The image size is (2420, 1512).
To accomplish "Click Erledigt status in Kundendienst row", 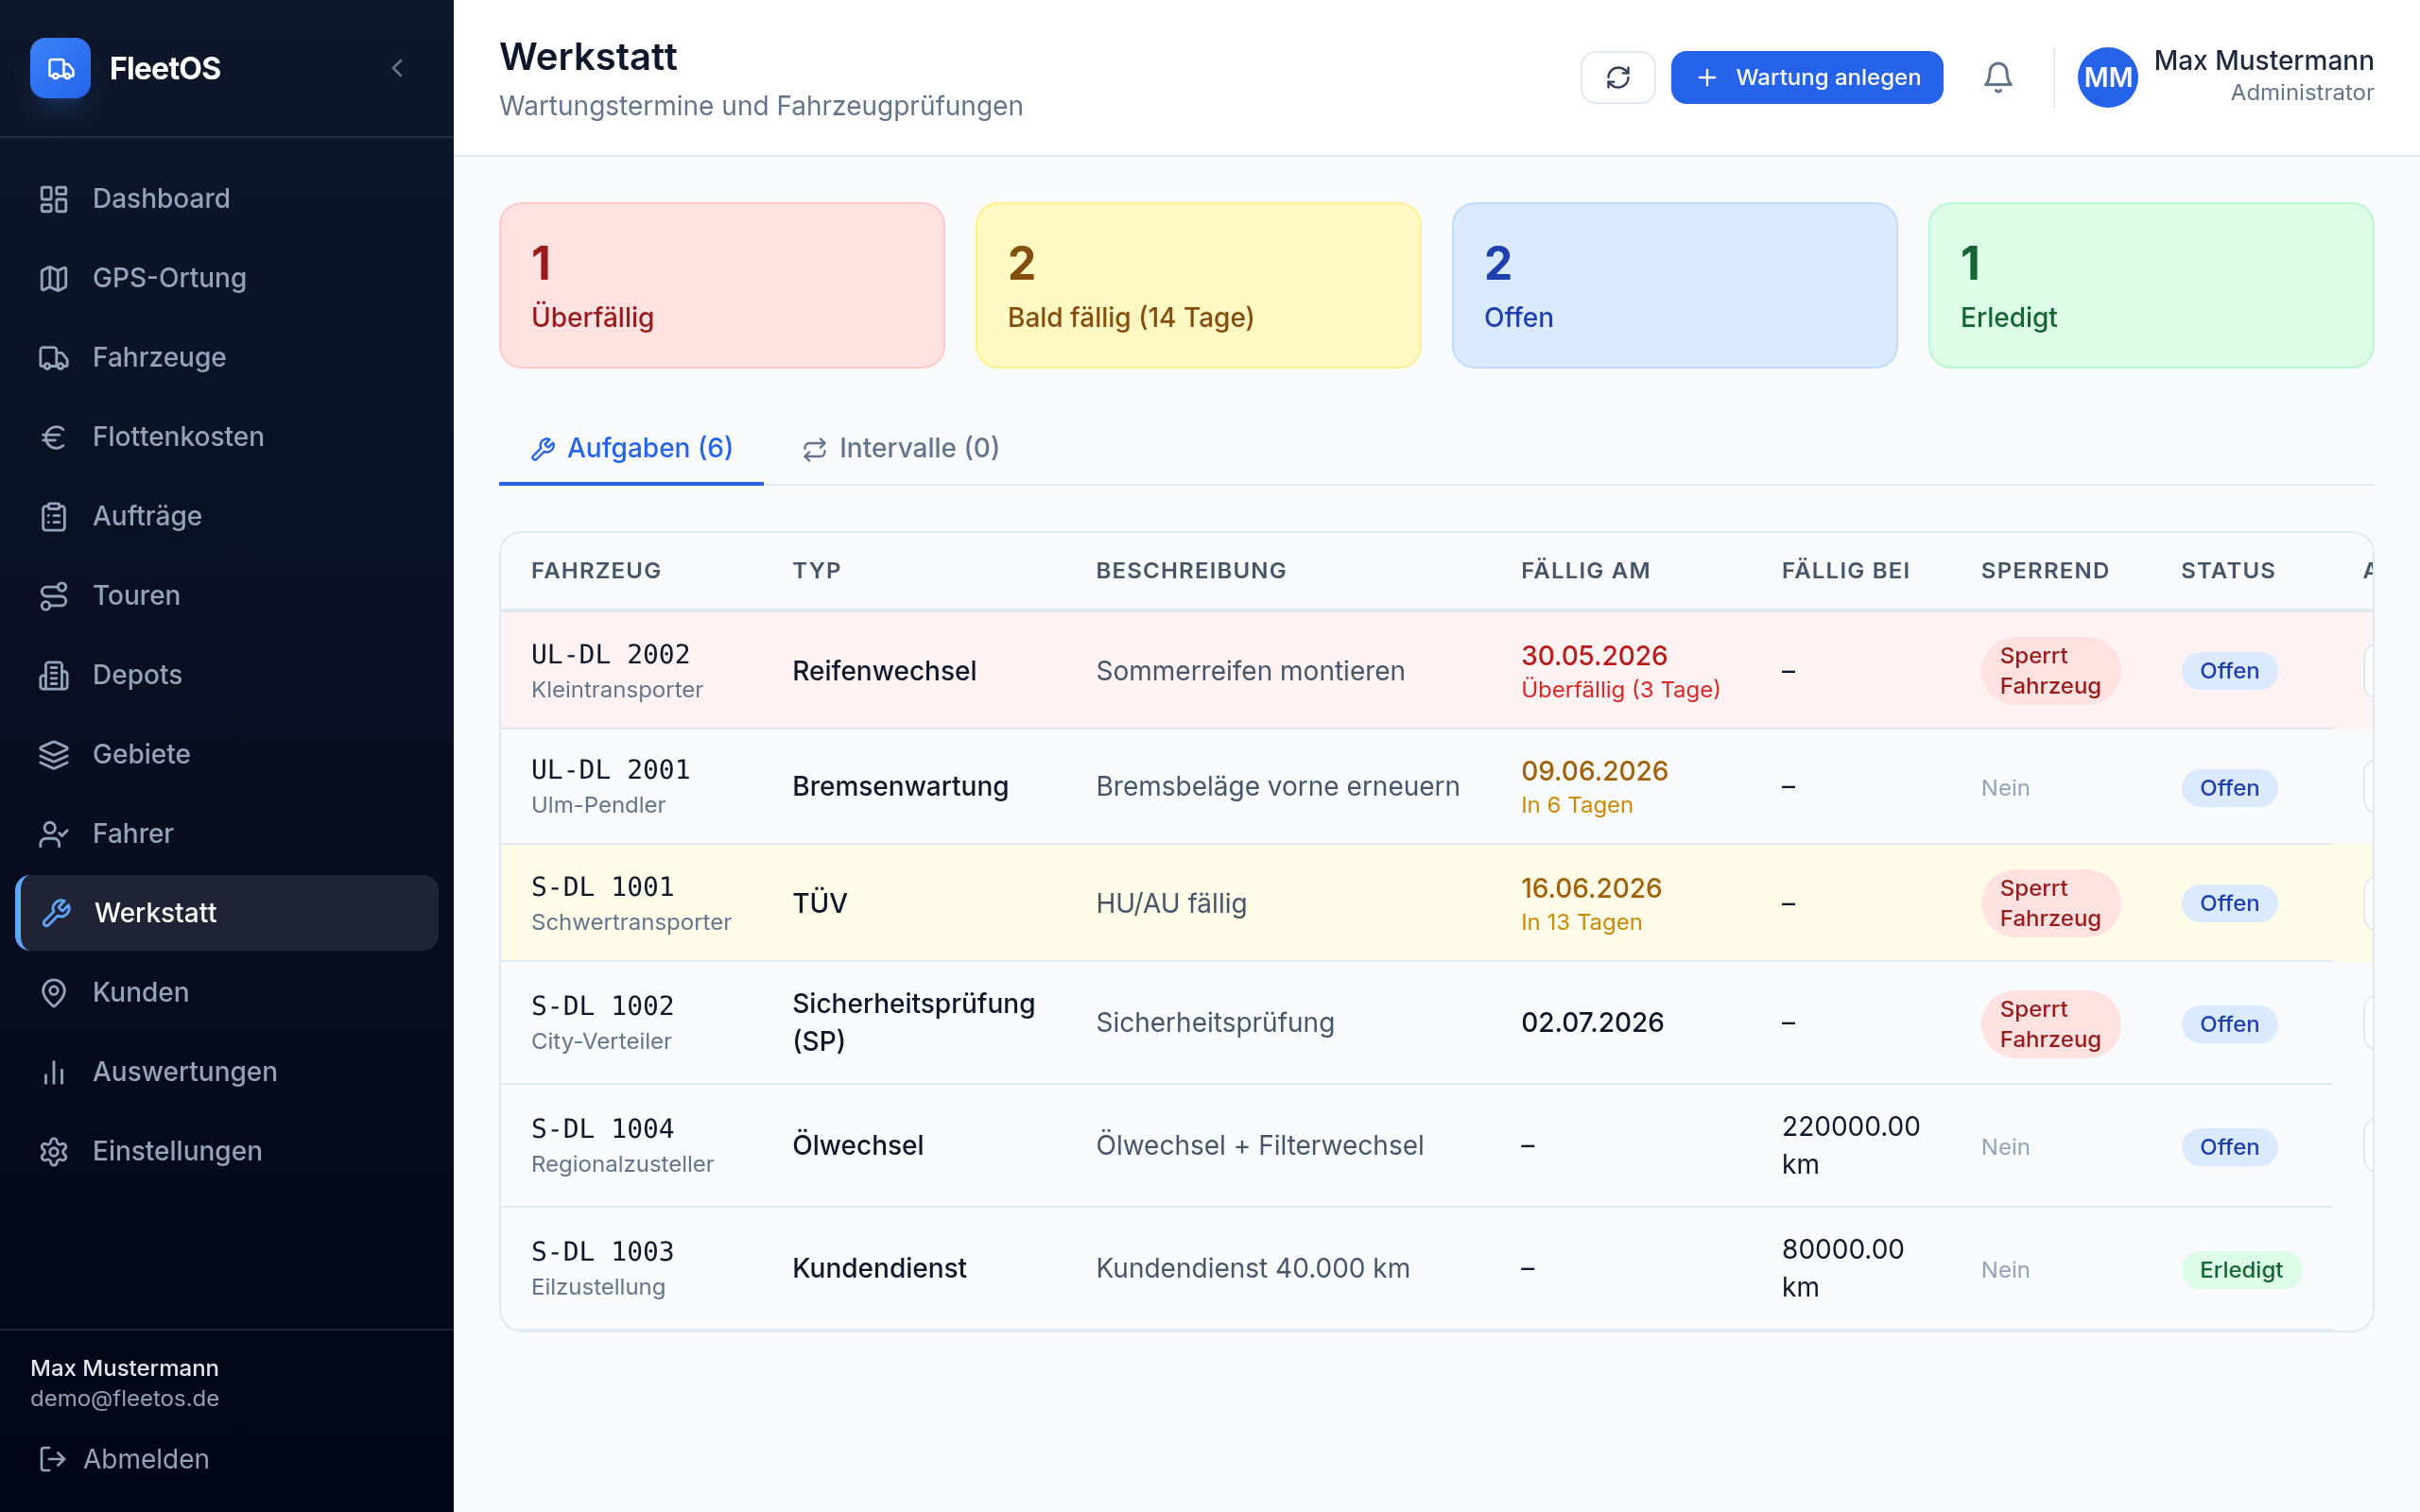I will click(x=2241, y=1270).
